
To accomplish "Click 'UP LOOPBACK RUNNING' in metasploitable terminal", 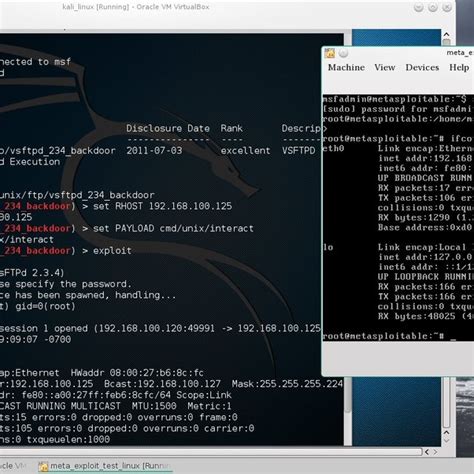I will pyautogui.click(x=425, y=277).
